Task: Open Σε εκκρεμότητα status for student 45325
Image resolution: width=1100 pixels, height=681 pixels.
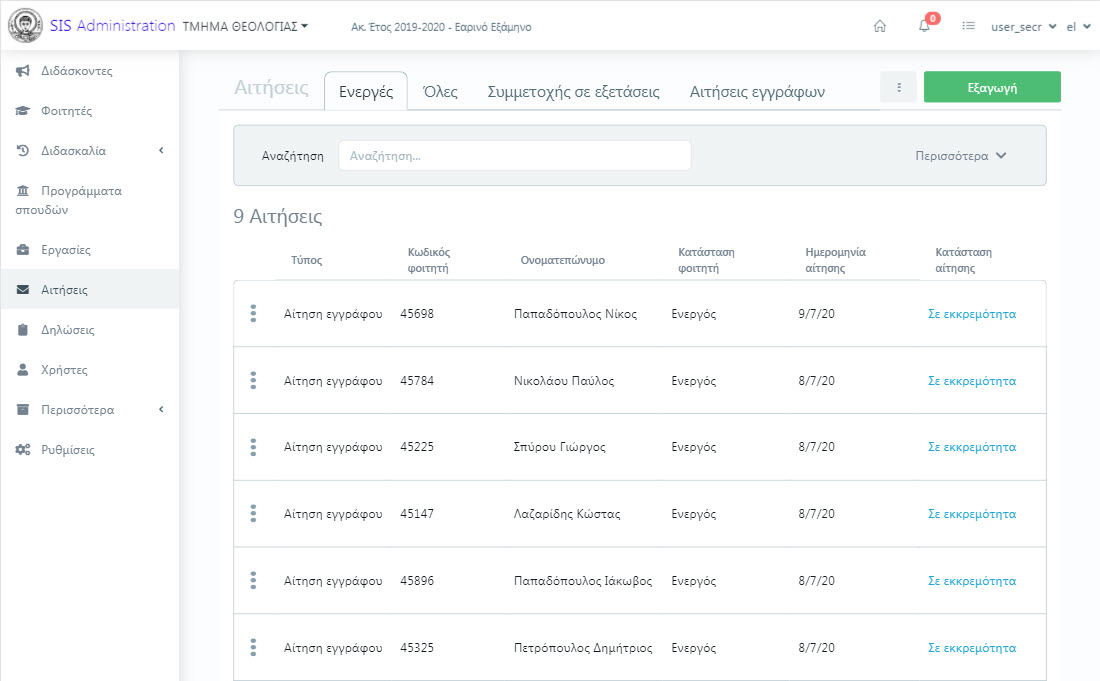Action: pos(972,647)
